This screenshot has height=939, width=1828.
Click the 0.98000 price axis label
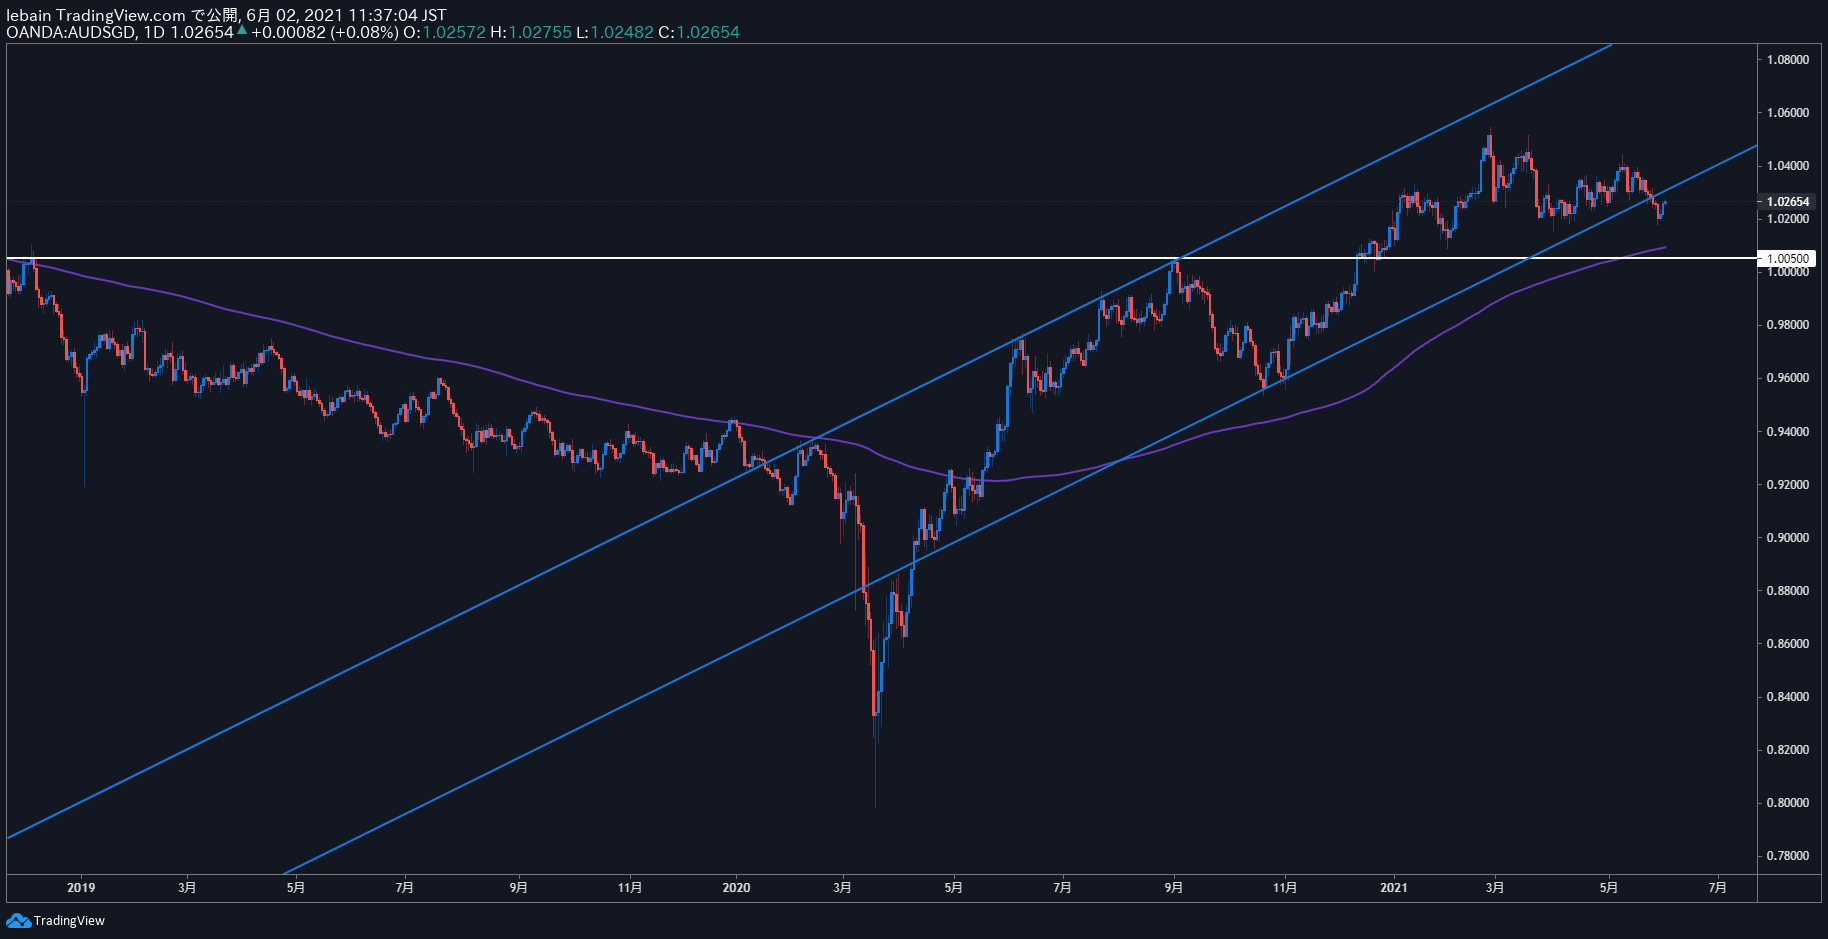1787,325
